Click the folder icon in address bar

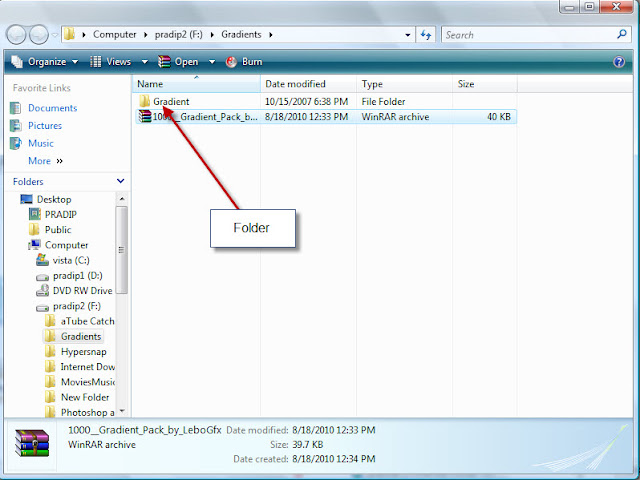click(x=69, y=34)
